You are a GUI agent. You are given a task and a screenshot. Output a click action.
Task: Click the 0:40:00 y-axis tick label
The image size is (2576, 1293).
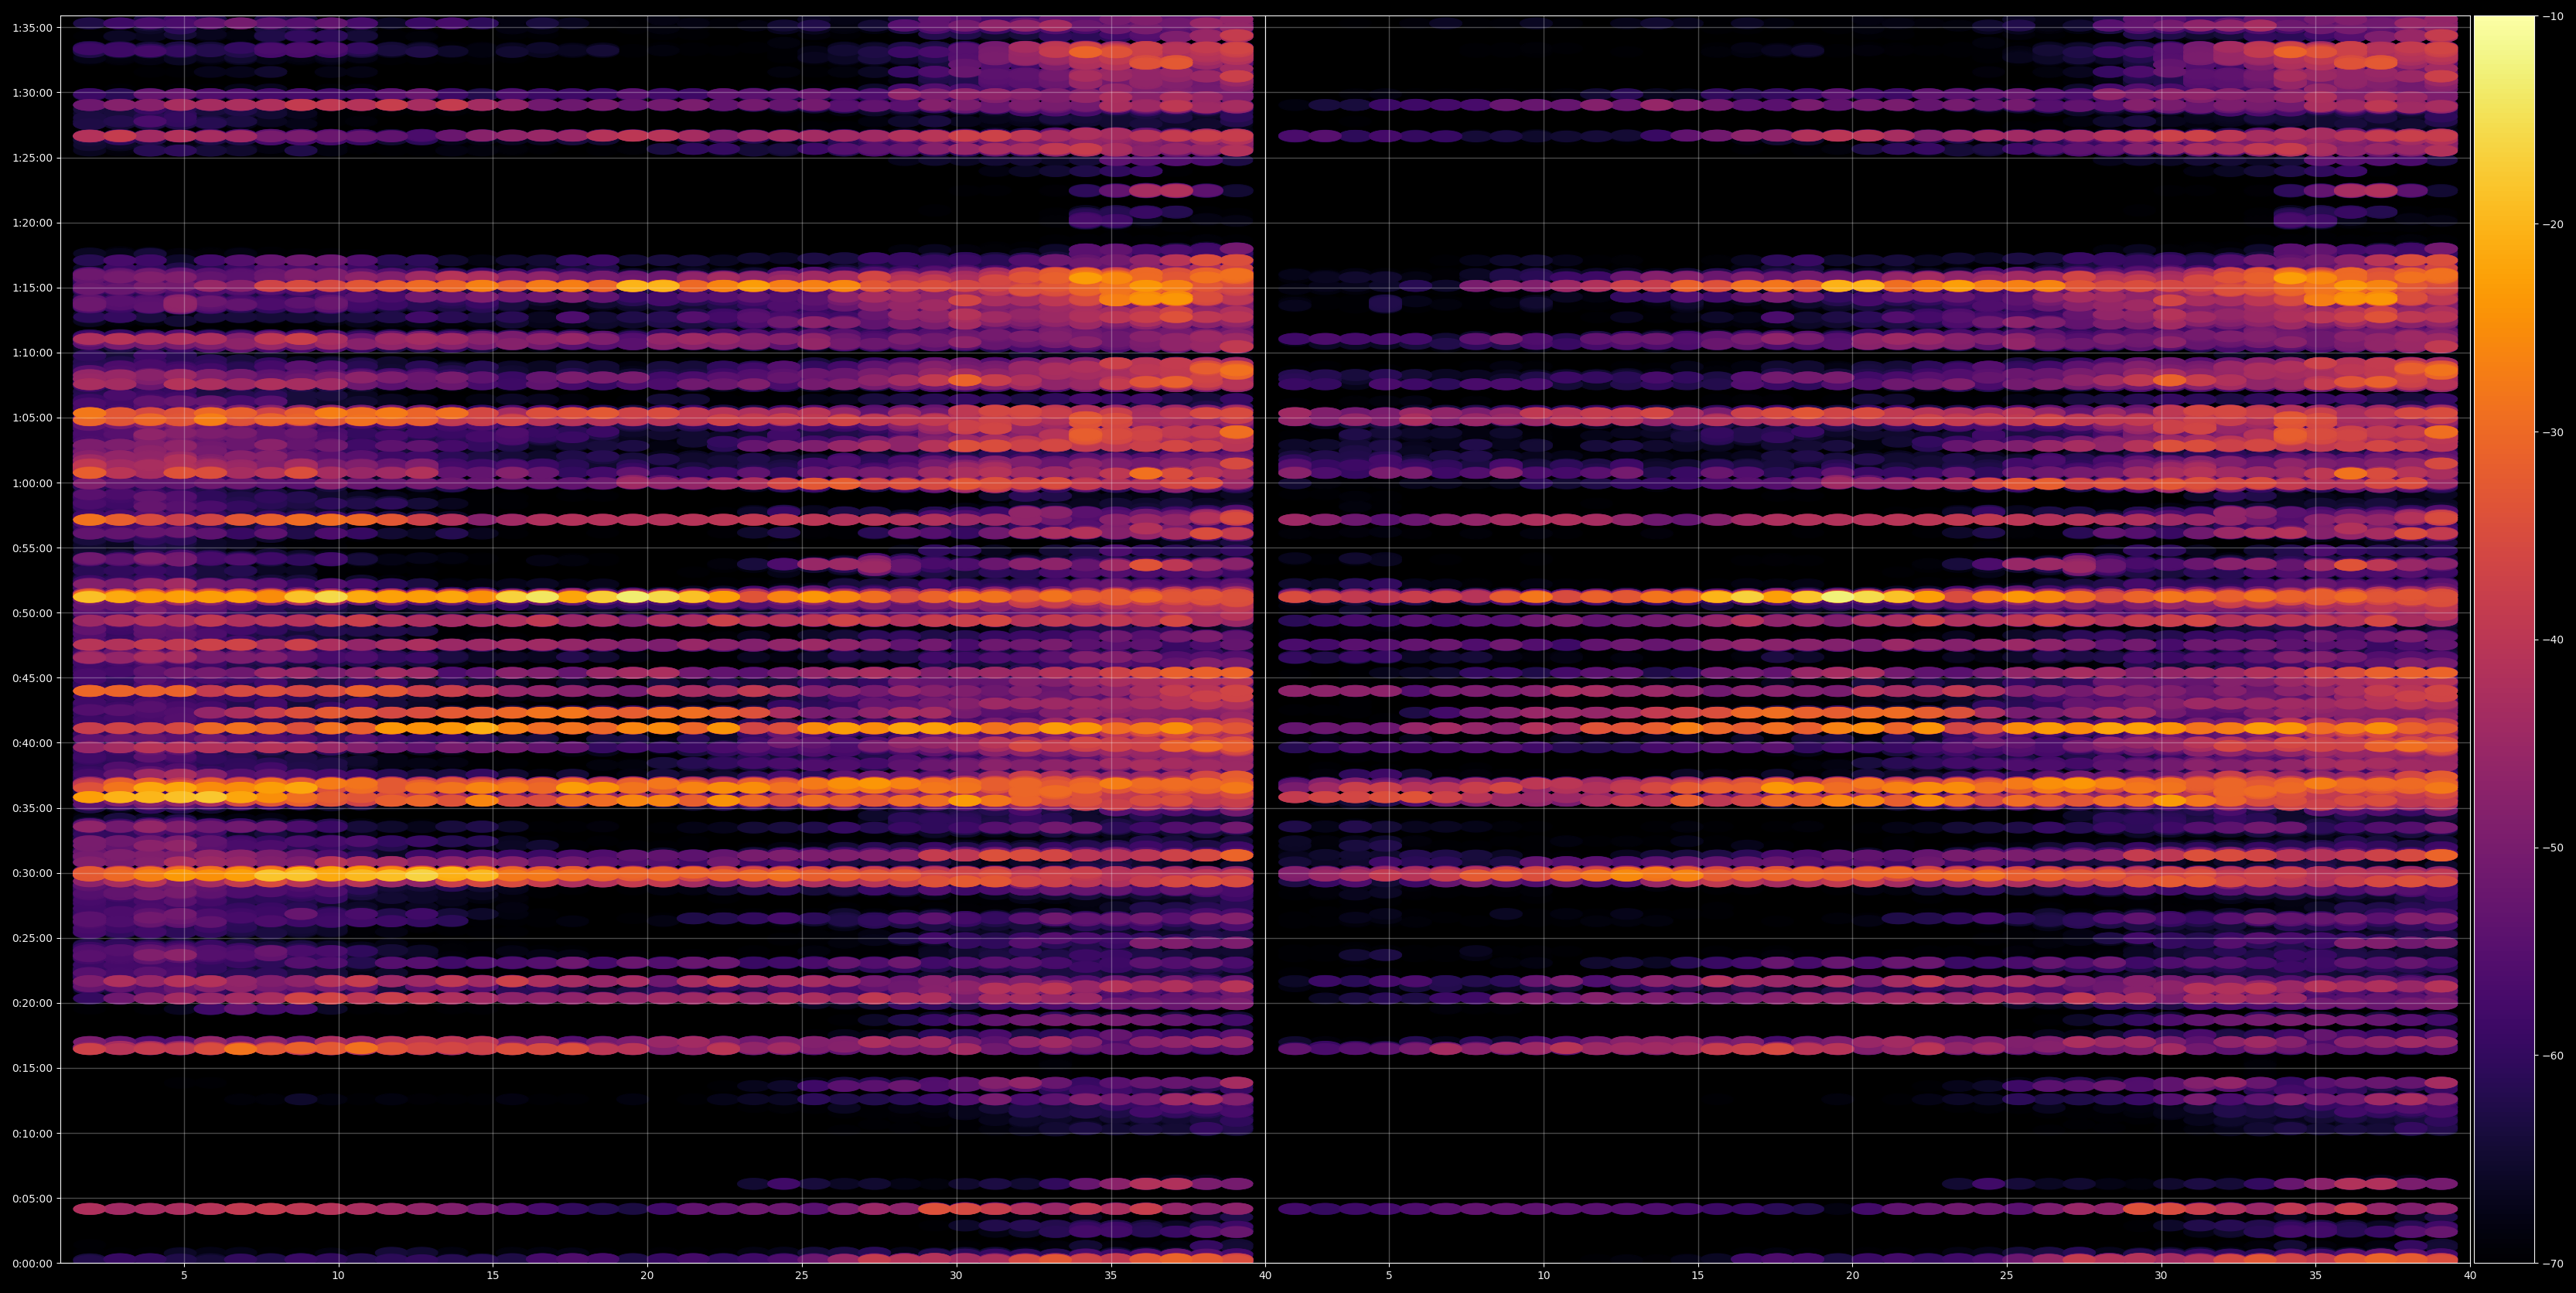pos(32,743)
